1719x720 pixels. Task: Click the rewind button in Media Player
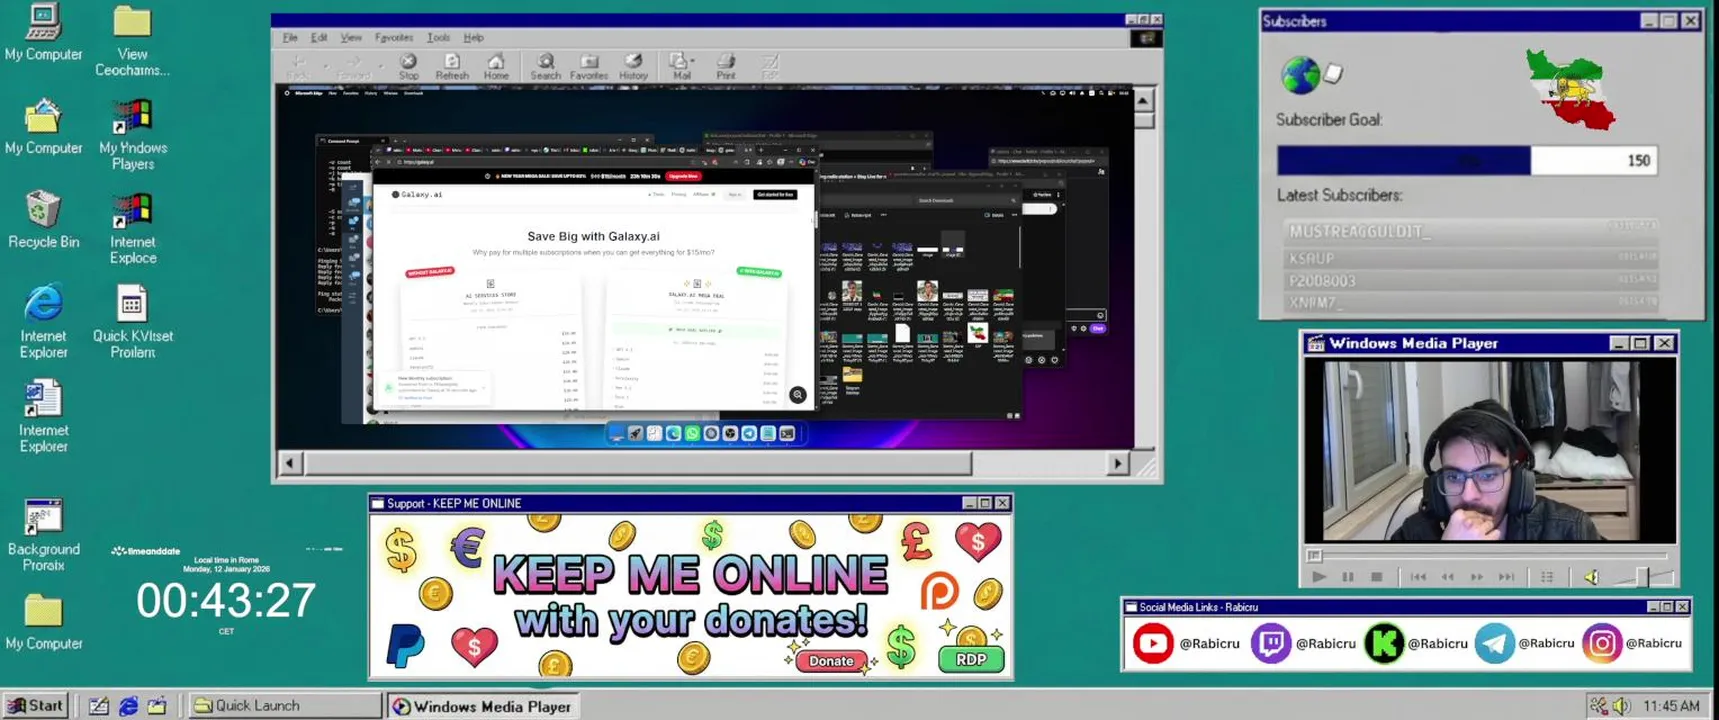point(1447,577)
